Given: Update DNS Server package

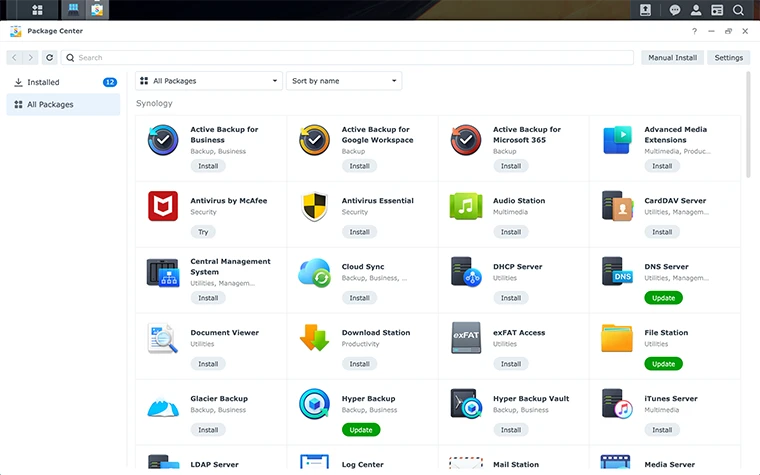Looking at the screenshot, I should (664, 298).
